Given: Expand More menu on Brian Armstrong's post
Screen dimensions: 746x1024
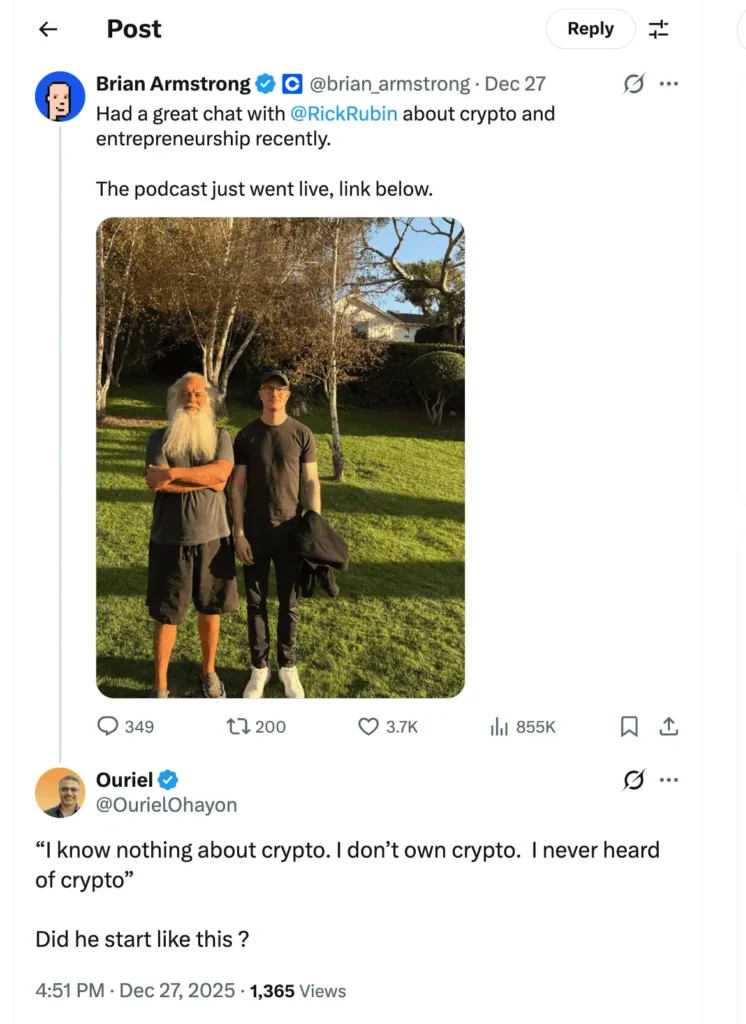Looking at the screenshot, I should (669, 84).
